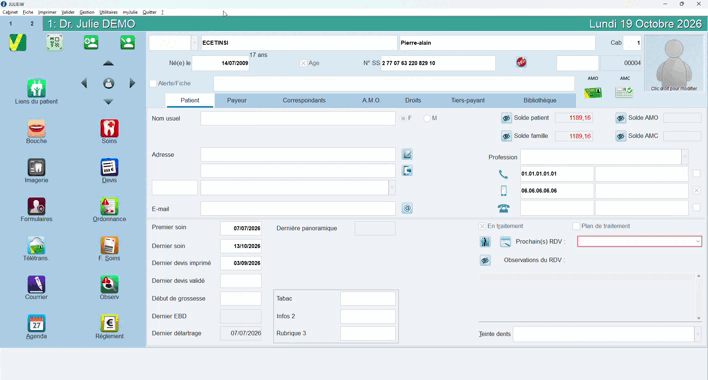The height and width of the screenshot is (380, 708).
Task: Click the patient photo placeholder
Action: click(674, 63)
